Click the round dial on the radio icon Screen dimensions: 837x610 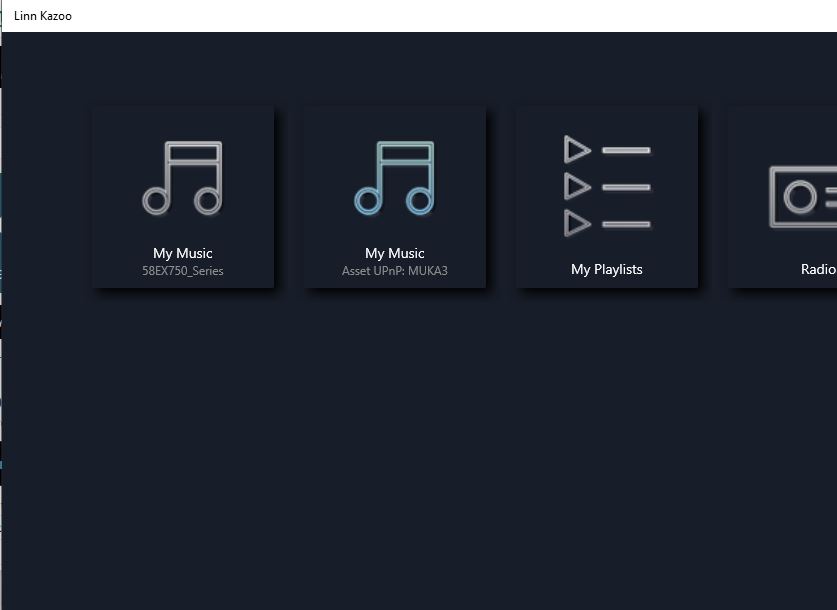799,197
